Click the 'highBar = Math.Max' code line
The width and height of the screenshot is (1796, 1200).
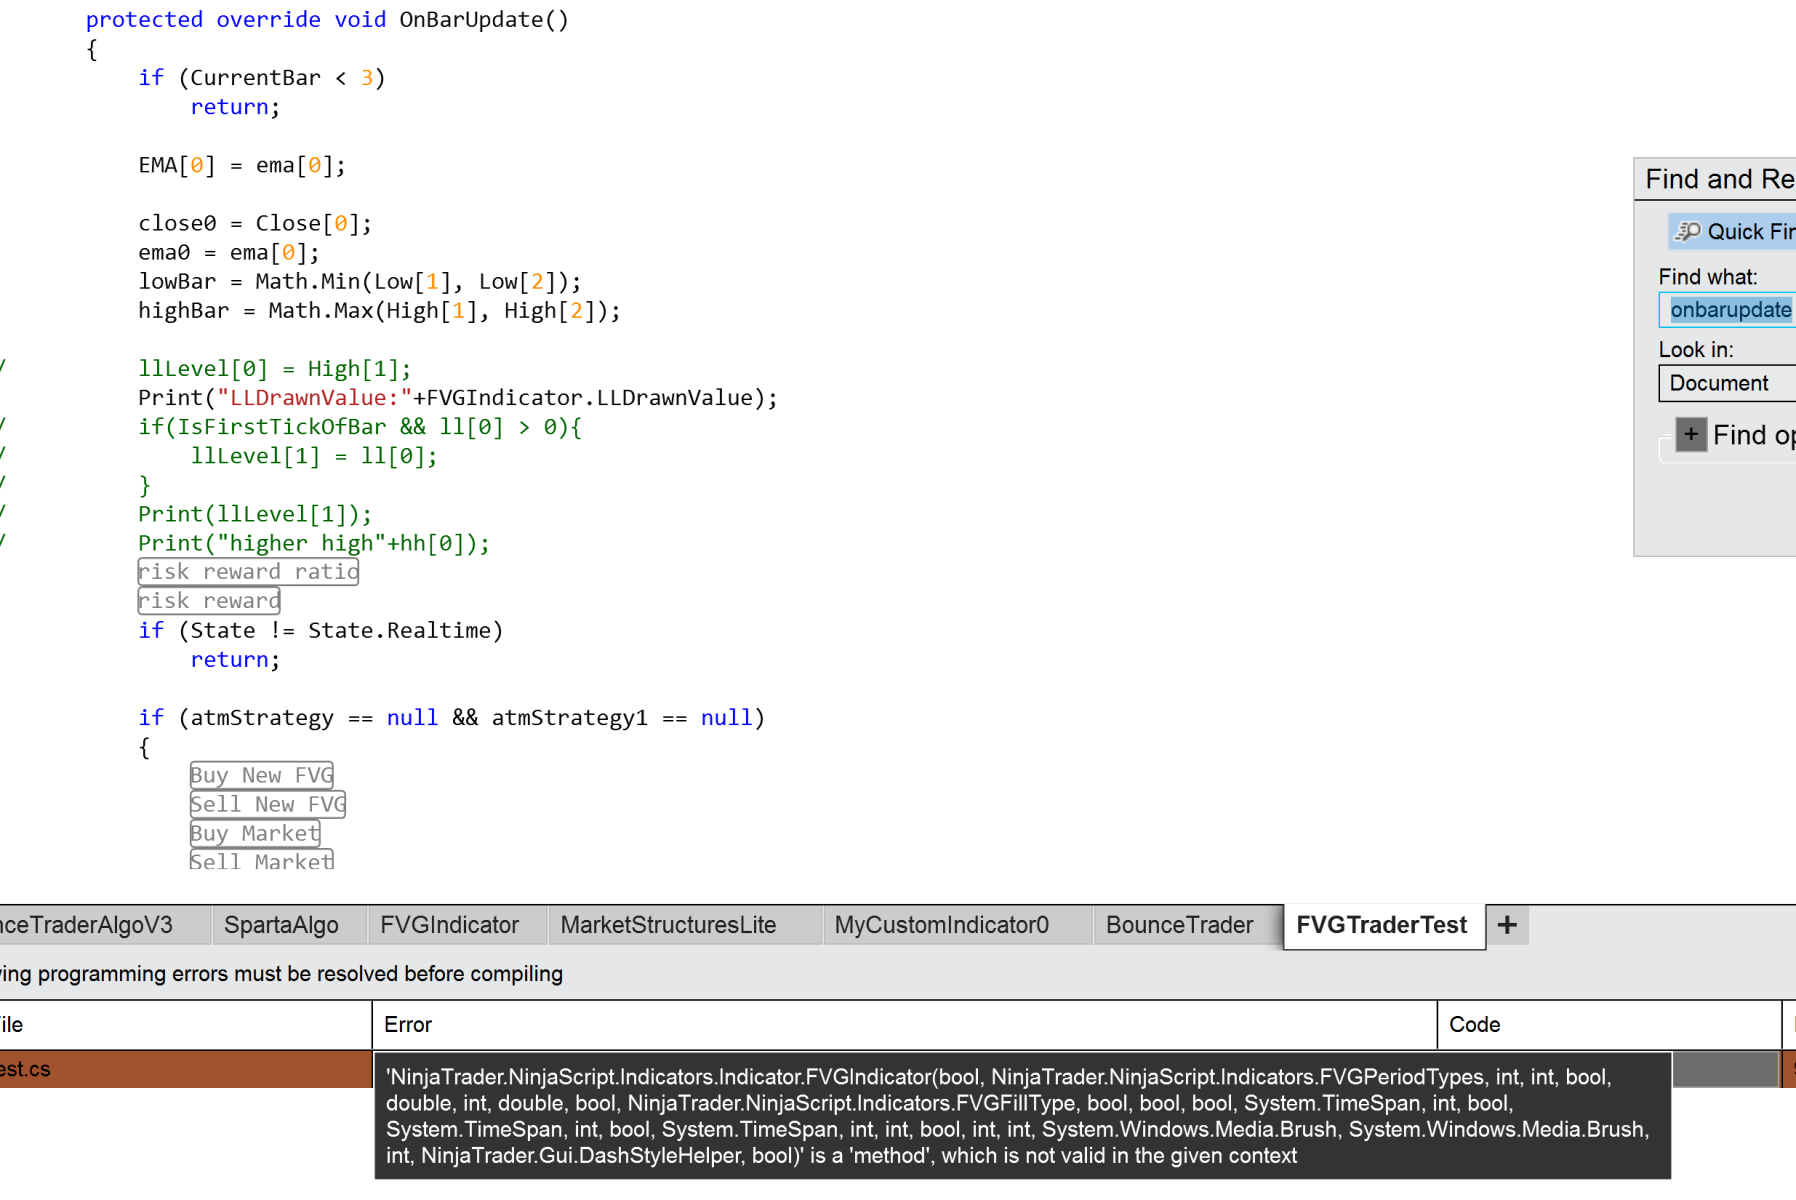coord(379,311)
